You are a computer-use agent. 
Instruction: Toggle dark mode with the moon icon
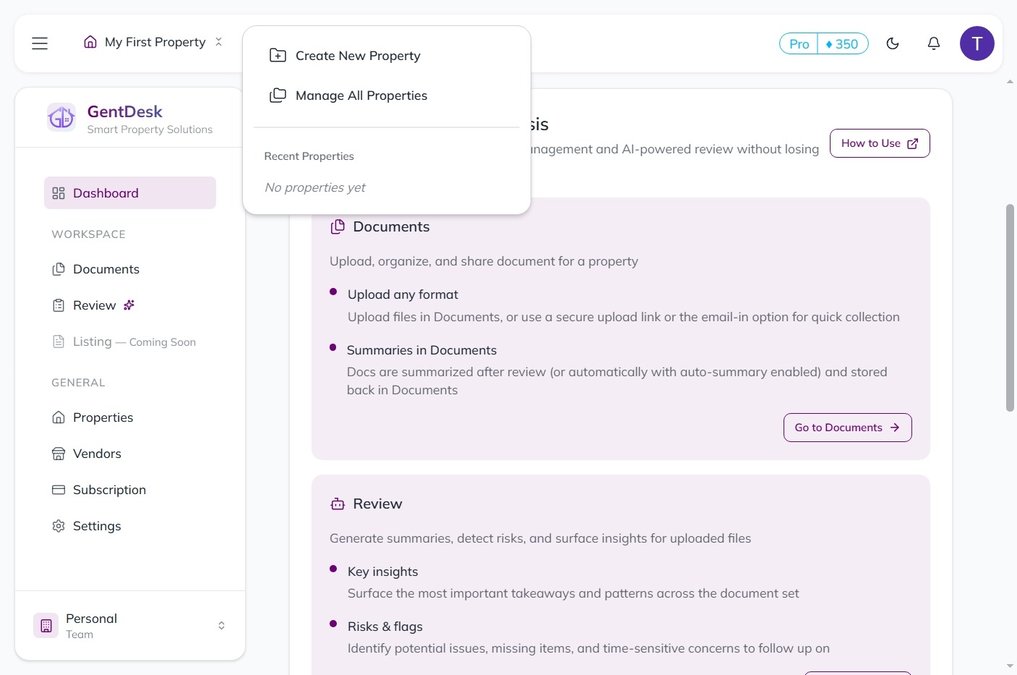pos(891,42)
